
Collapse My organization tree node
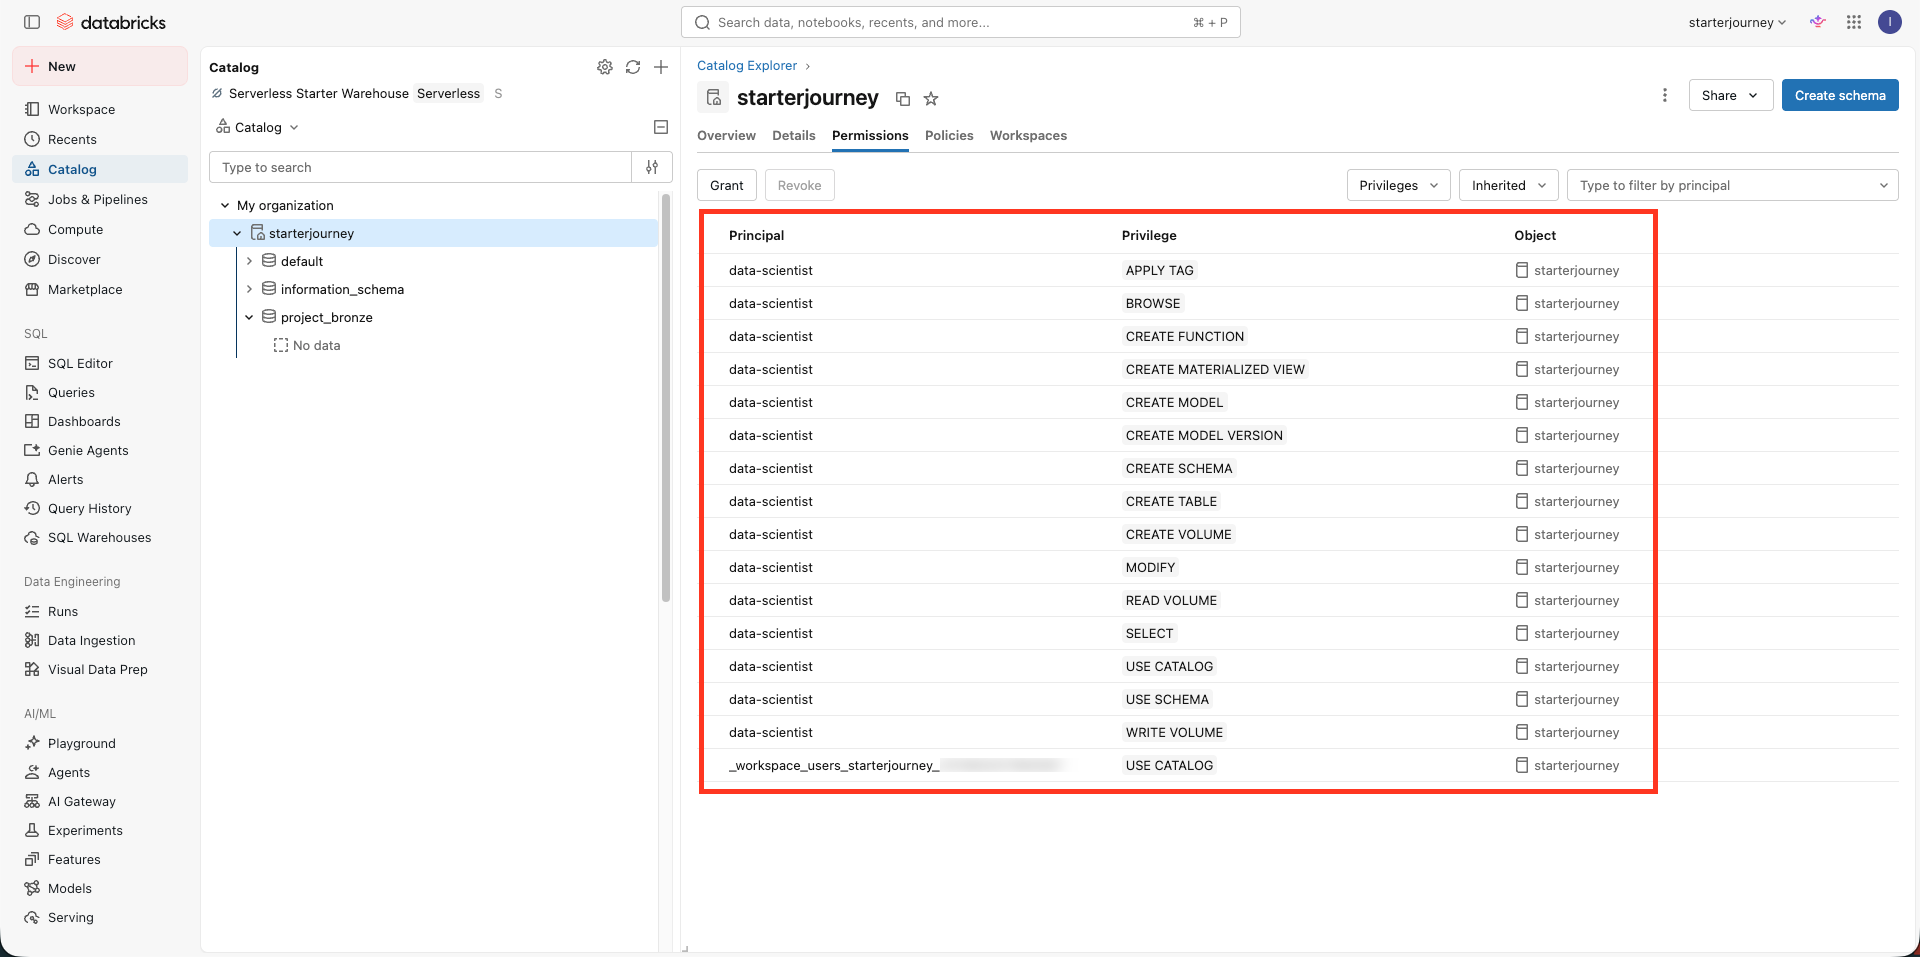(x=225, y=205)
